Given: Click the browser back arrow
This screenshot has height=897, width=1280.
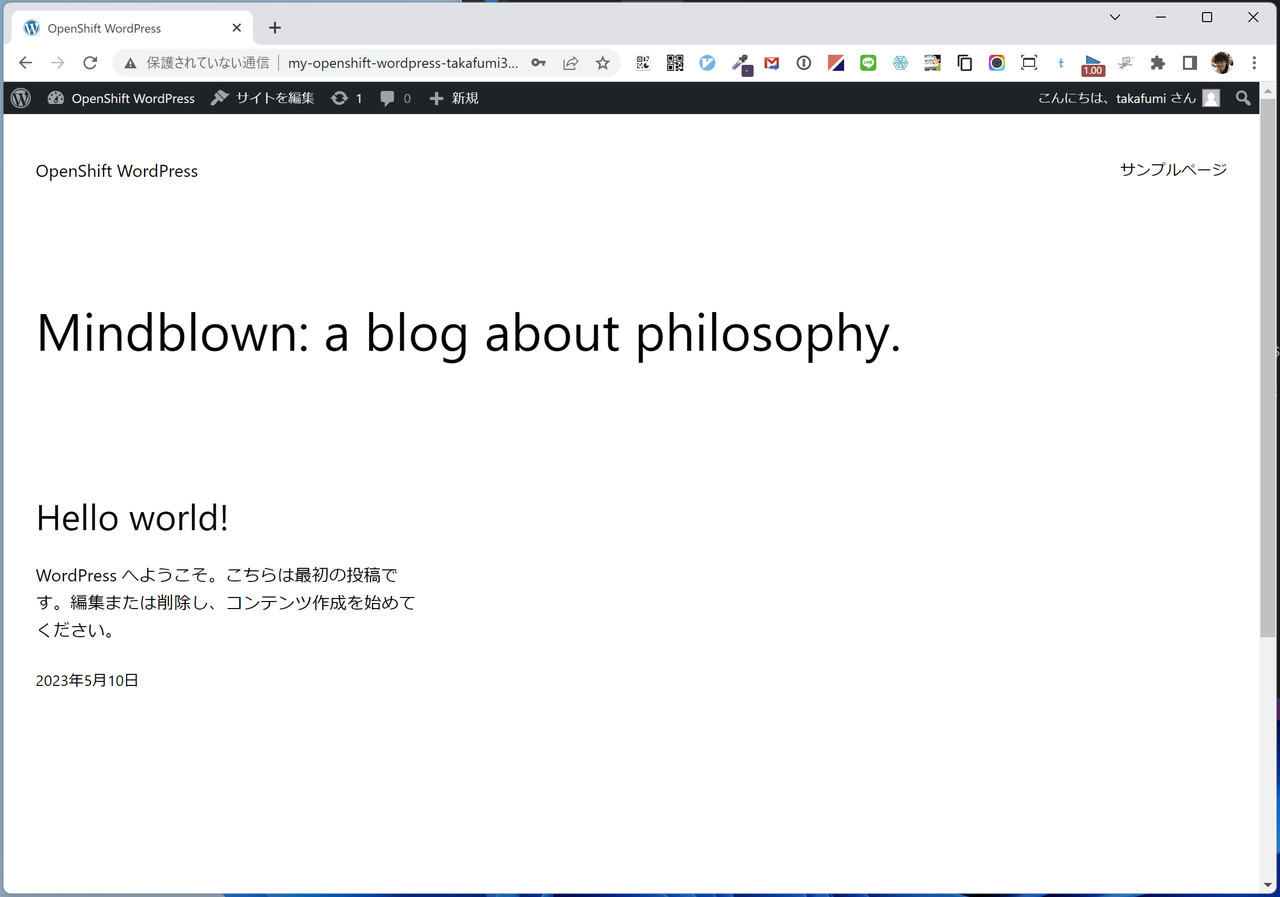Looking at the screenshot, I should click(26, 63).
